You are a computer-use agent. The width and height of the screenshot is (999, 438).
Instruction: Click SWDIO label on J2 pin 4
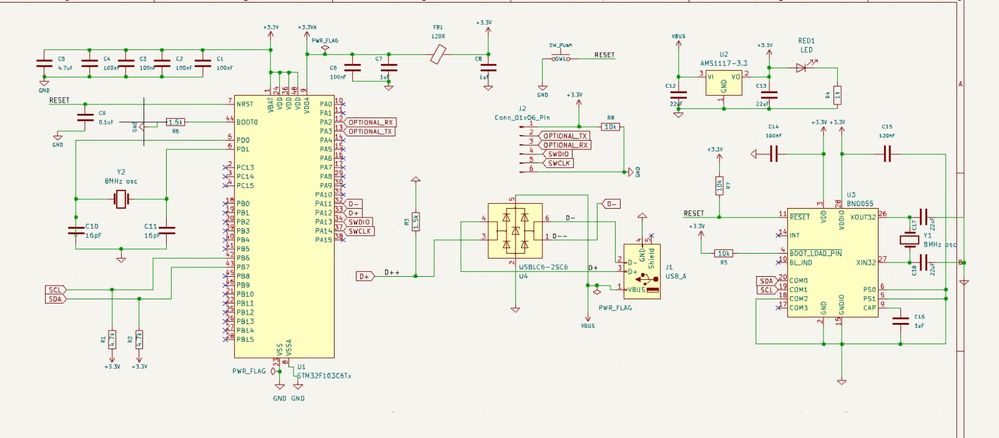(x=556, y=154)
